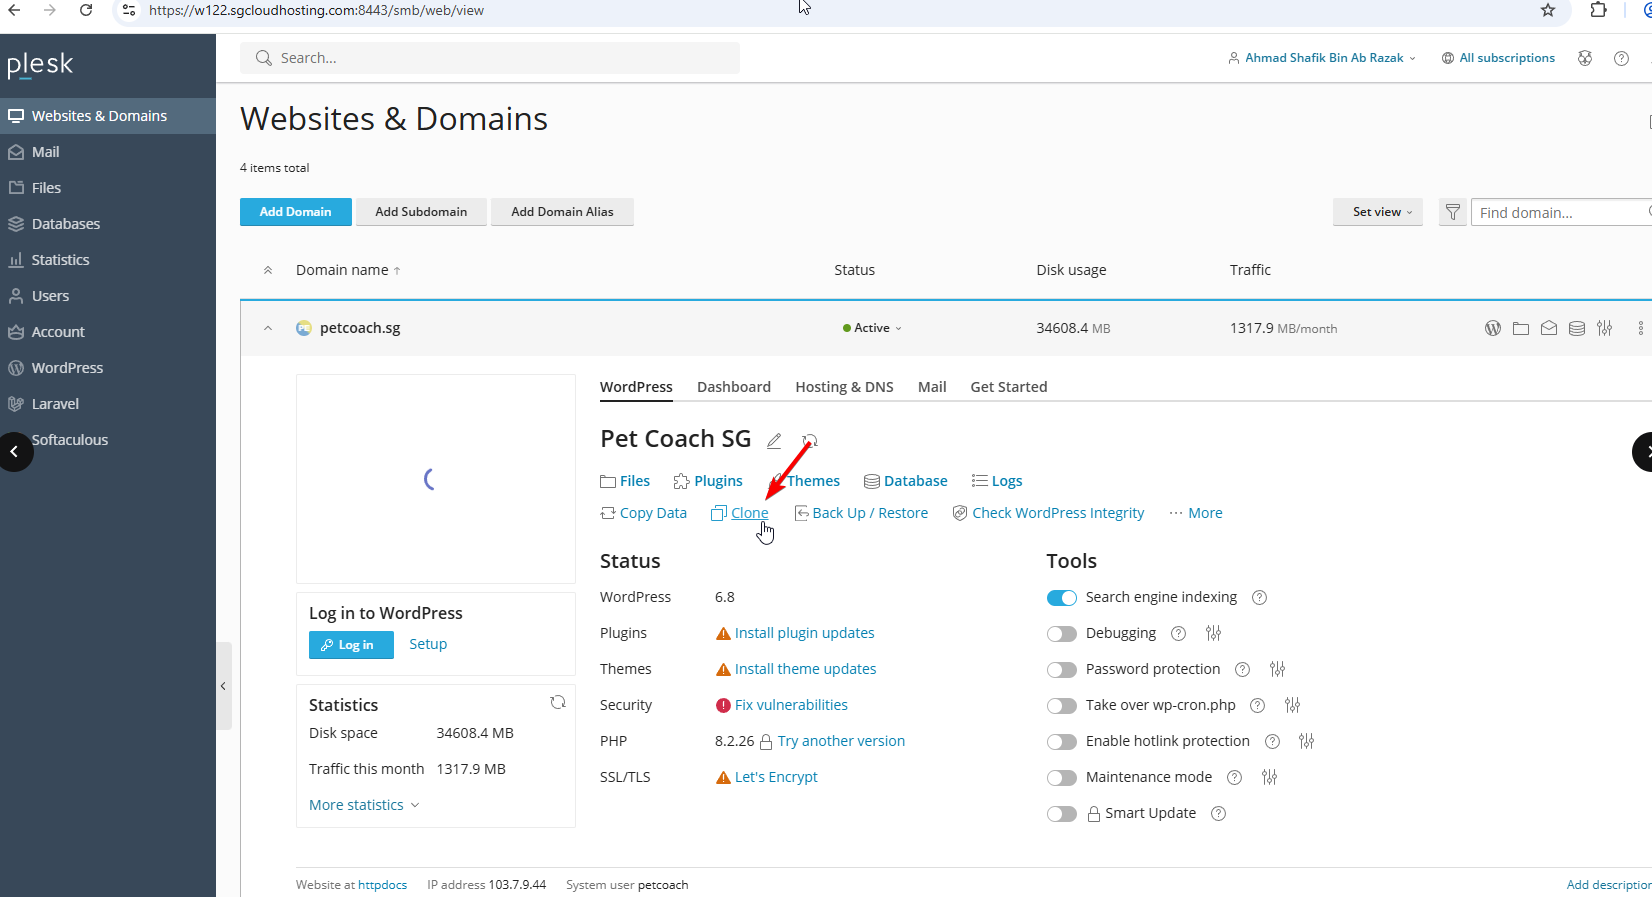Image resolution: width=1652 pixels, height=897 pixels.
Task: Open the Active status dropdown for petcoach.sg
Action: coord(872,328)
